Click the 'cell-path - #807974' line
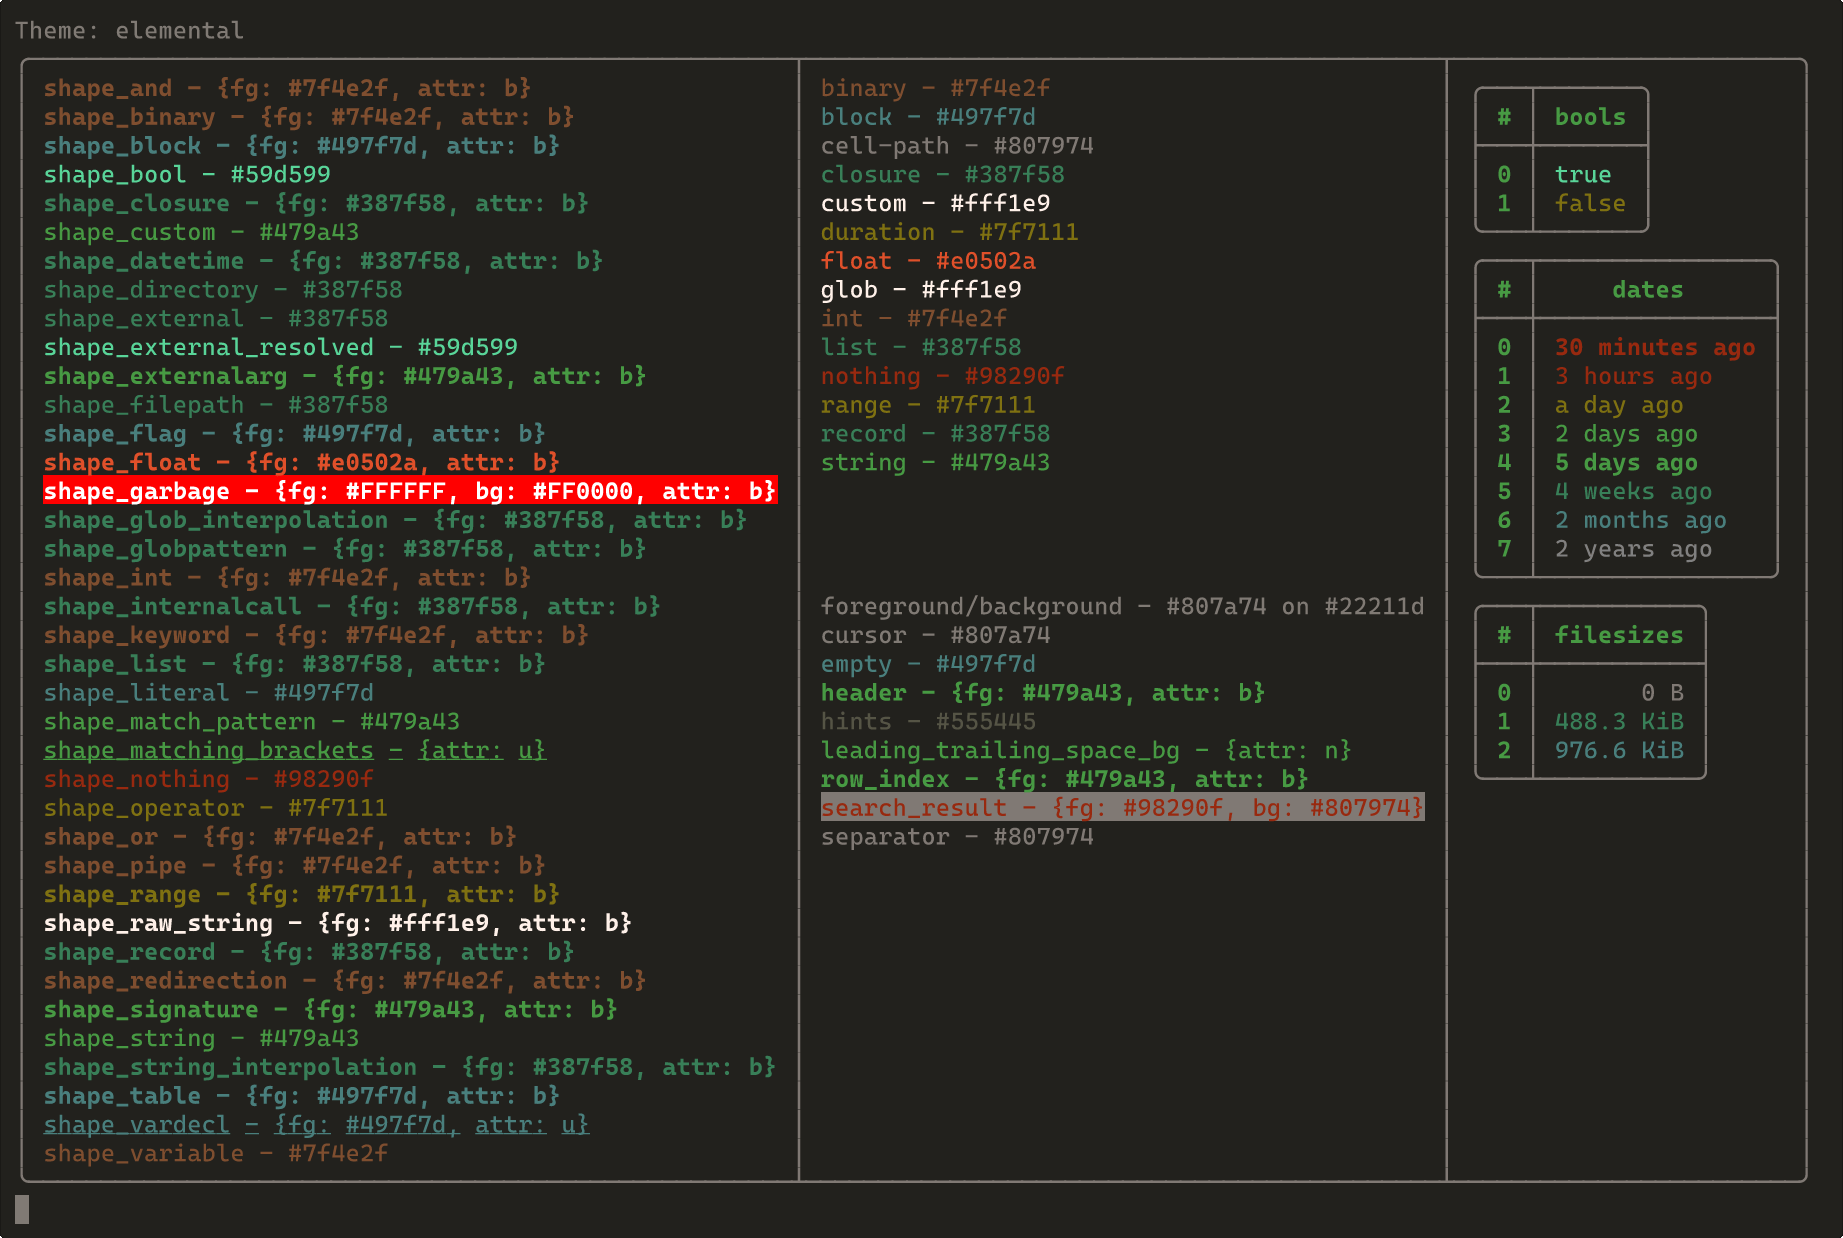This screenshot has height=1238, width=1843. 957,146
